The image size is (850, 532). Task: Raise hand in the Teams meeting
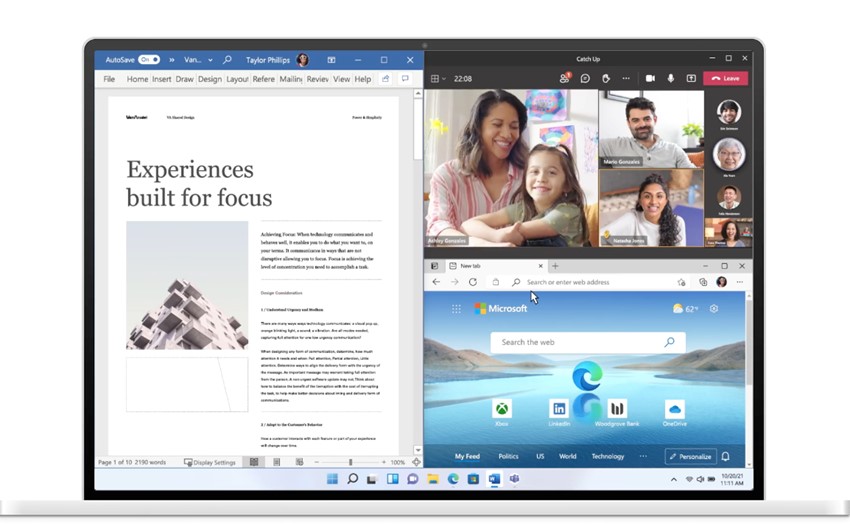tap(606, 79)
